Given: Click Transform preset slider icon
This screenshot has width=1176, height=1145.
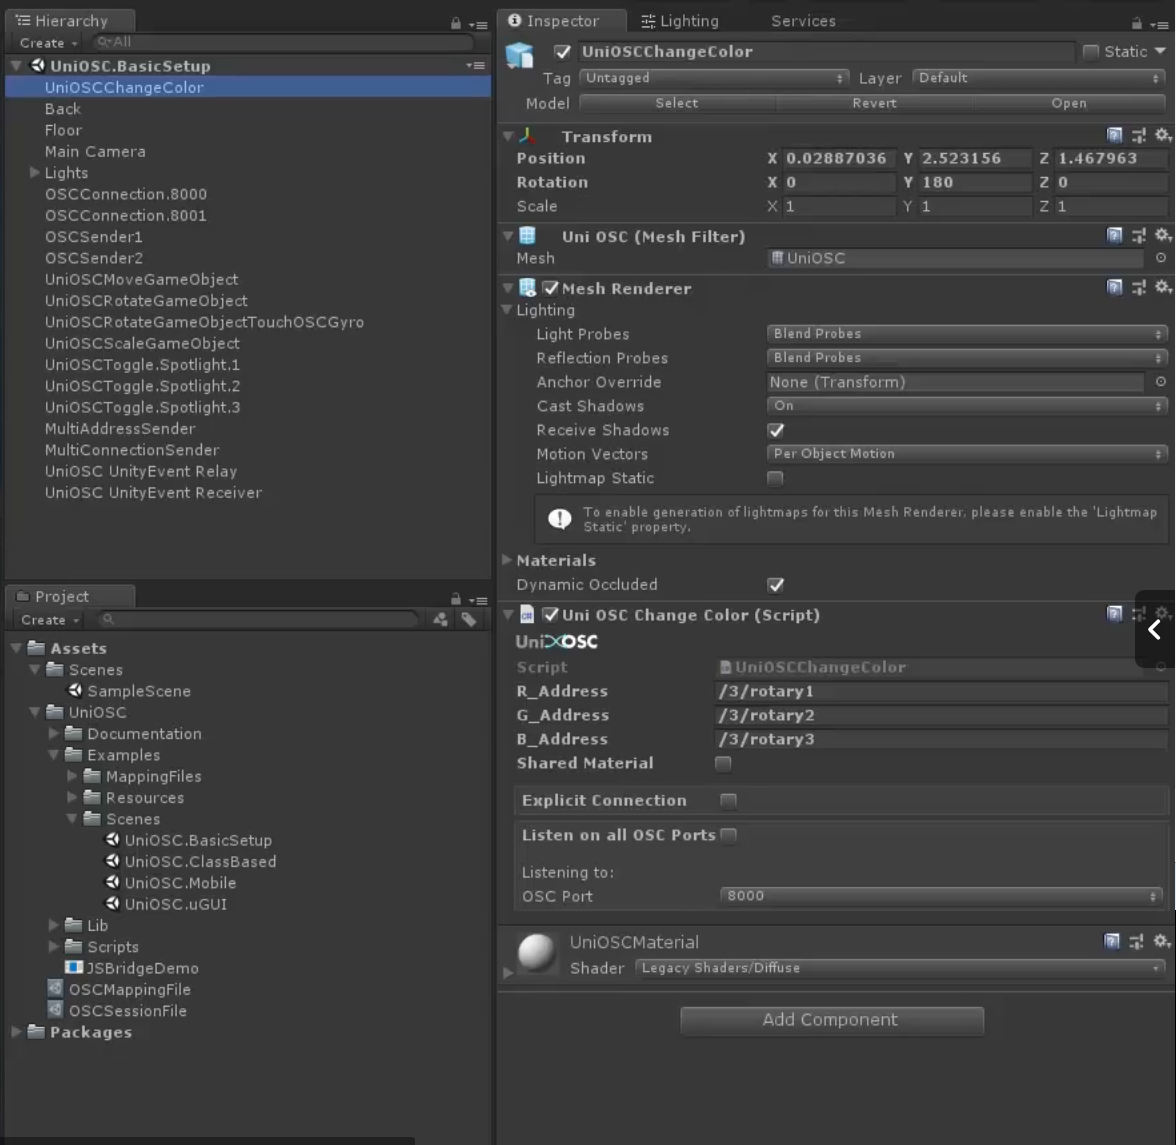Looking at the screenshot, I should 1138,135.
